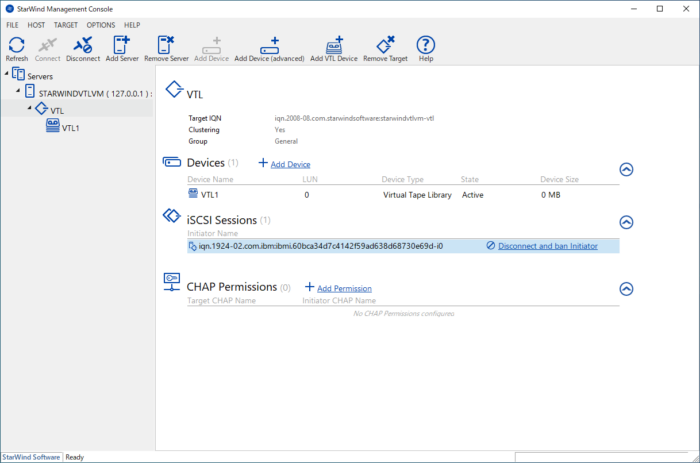Viewport: 700px width, 463px height.
Task: Click plus icon next to Add Device link
Action: [263, 163]
